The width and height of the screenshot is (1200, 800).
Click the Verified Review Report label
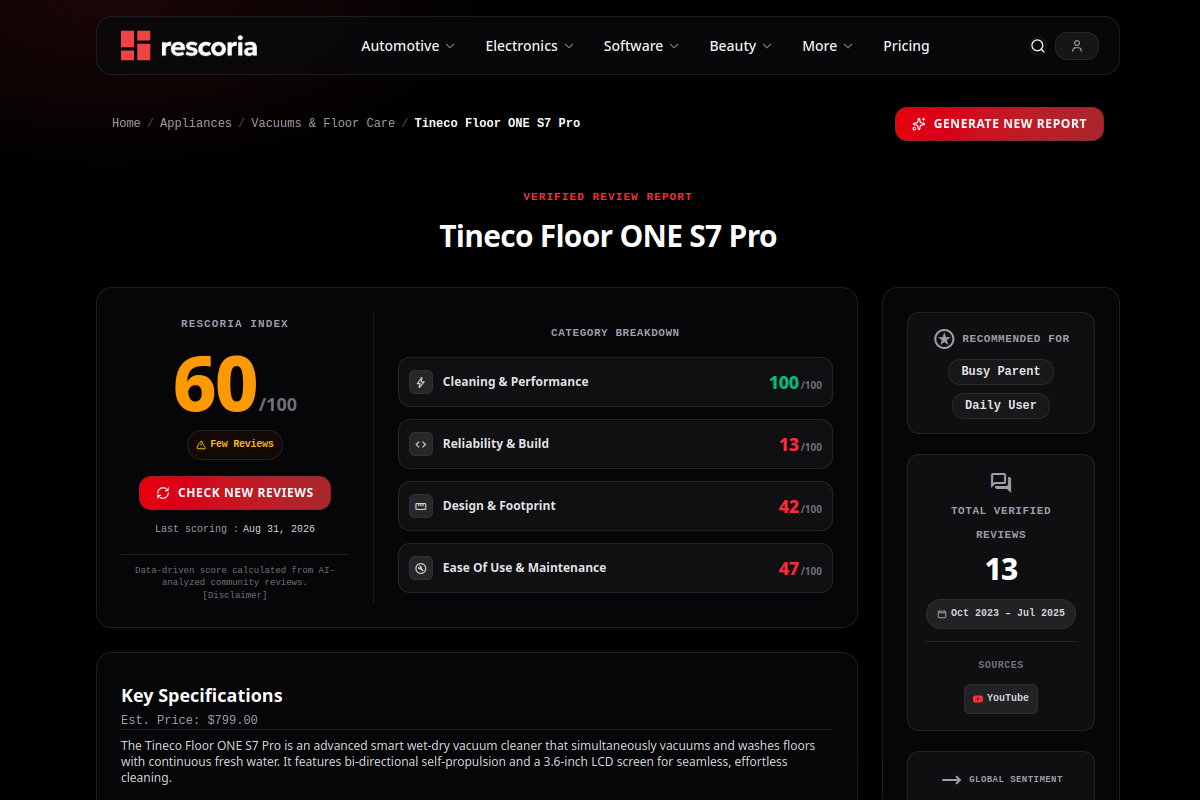[x=608, y=197]
